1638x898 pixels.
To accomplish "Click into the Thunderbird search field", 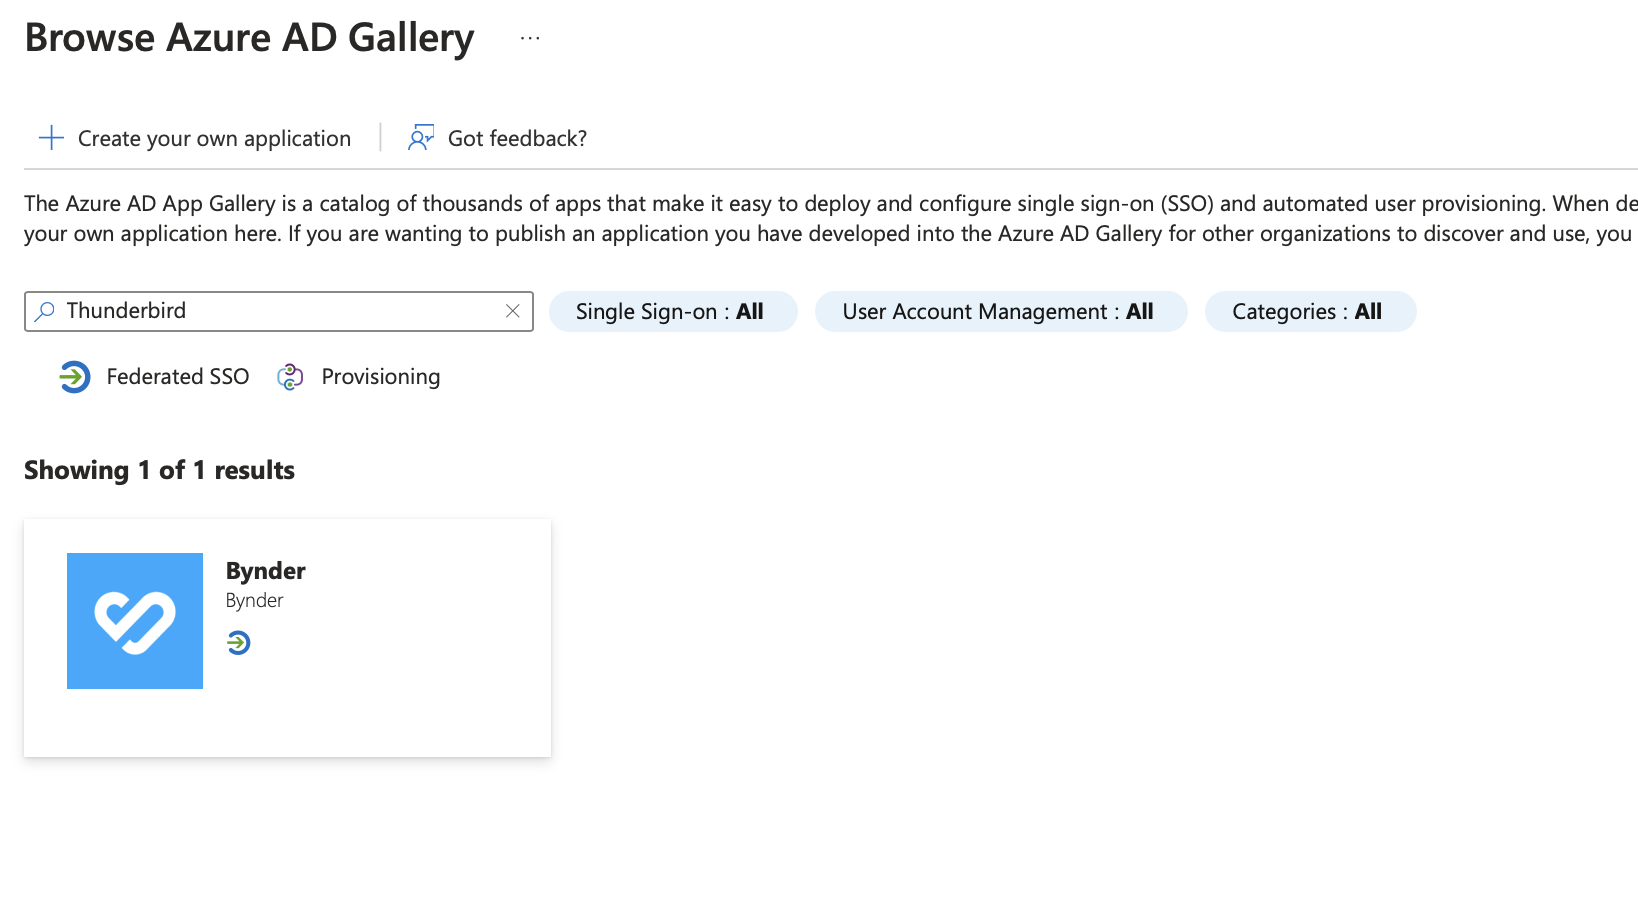I will point(279,311).
